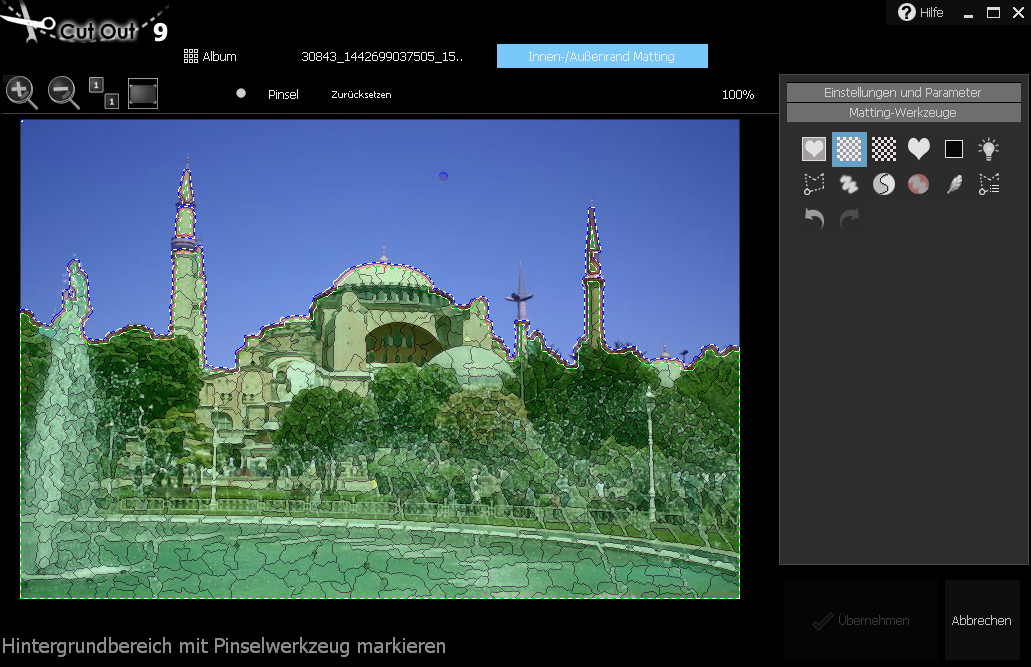Click the white heart preview icon
Viewport: 1031px width, 667px height.
[919, 149]
